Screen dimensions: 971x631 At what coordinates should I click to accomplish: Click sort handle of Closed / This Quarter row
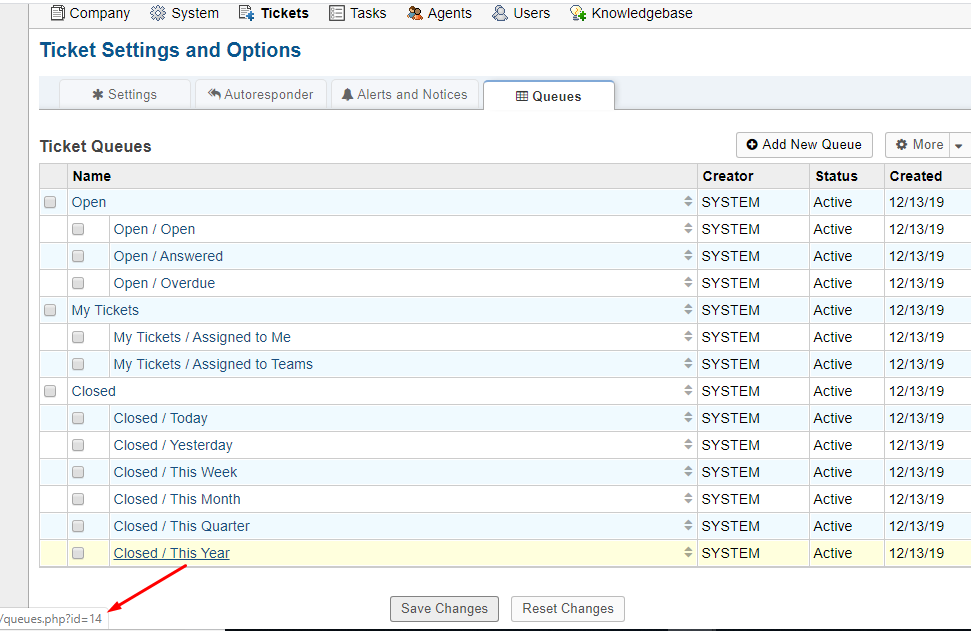tap(688, 525)
